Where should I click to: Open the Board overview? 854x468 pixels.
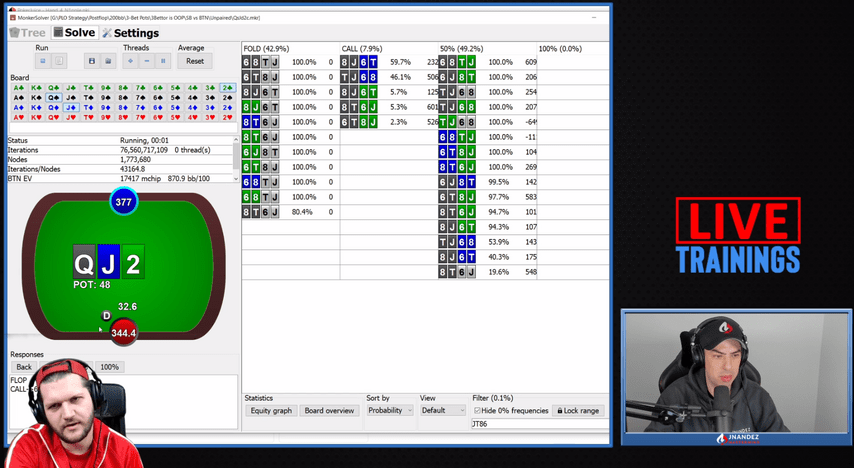point(330,410)
